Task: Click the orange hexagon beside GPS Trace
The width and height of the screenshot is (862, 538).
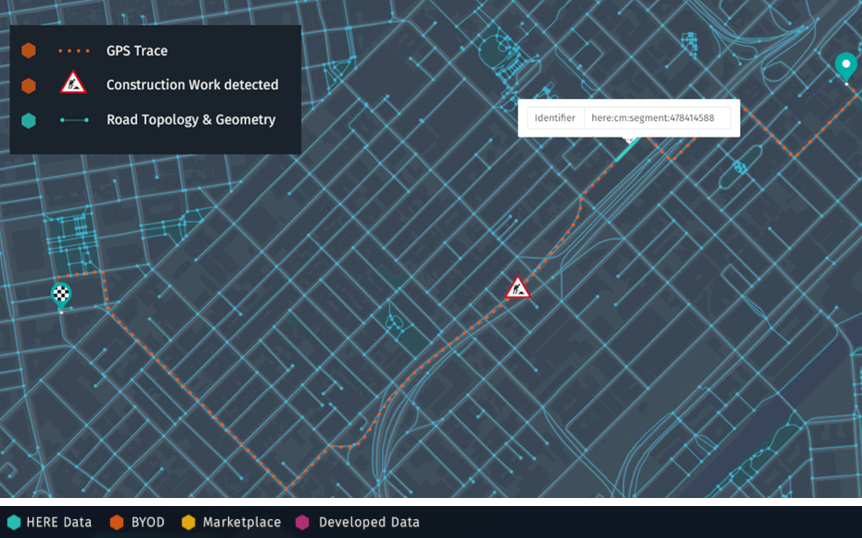Action: (29, 51)
